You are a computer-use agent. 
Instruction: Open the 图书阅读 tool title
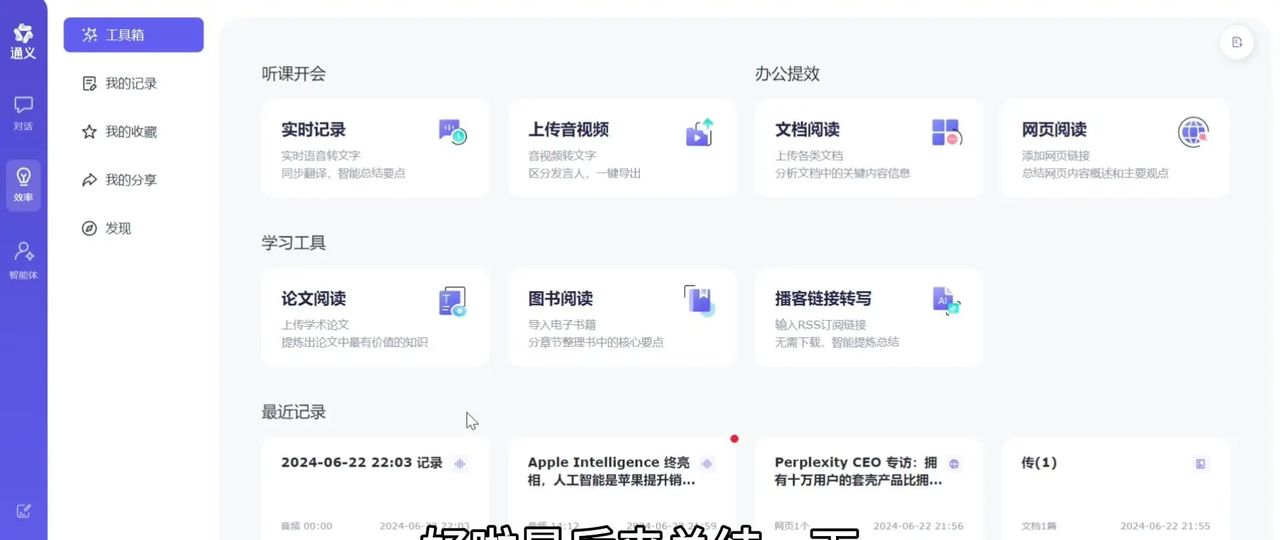[x=560, y=298]
